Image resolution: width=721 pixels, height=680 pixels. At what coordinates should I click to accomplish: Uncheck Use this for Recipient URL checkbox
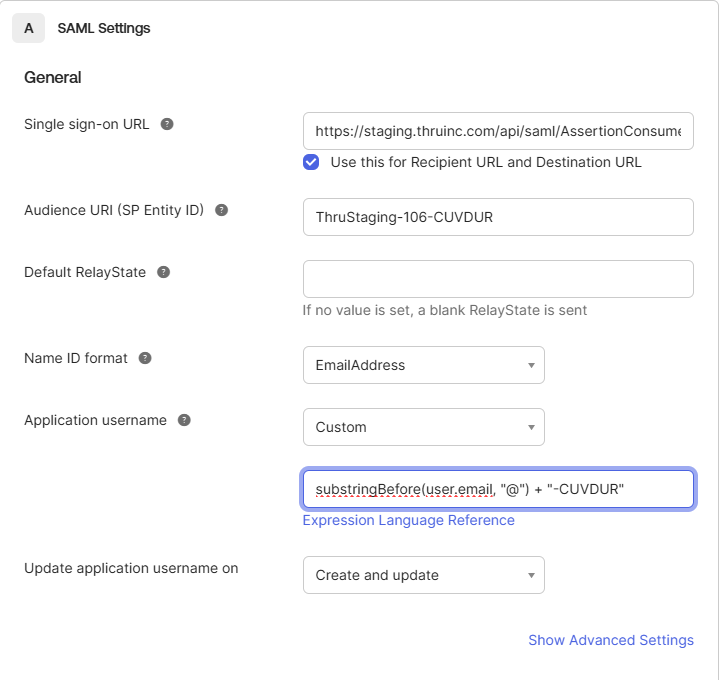point(311,162)
